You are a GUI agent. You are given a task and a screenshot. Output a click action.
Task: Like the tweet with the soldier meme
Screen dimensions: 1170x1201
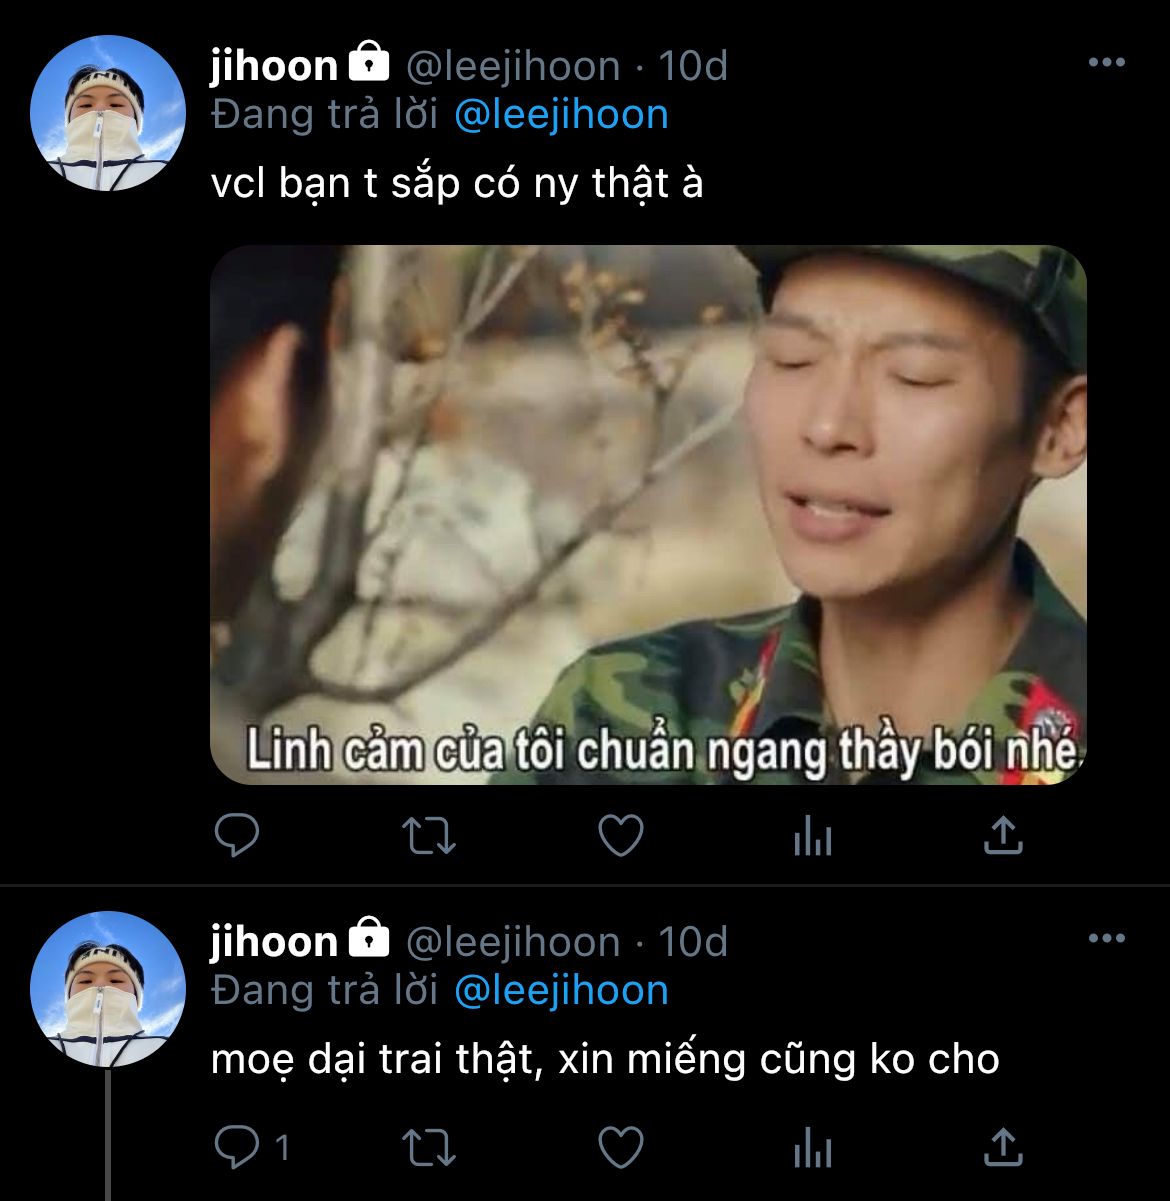click(621, 836)
